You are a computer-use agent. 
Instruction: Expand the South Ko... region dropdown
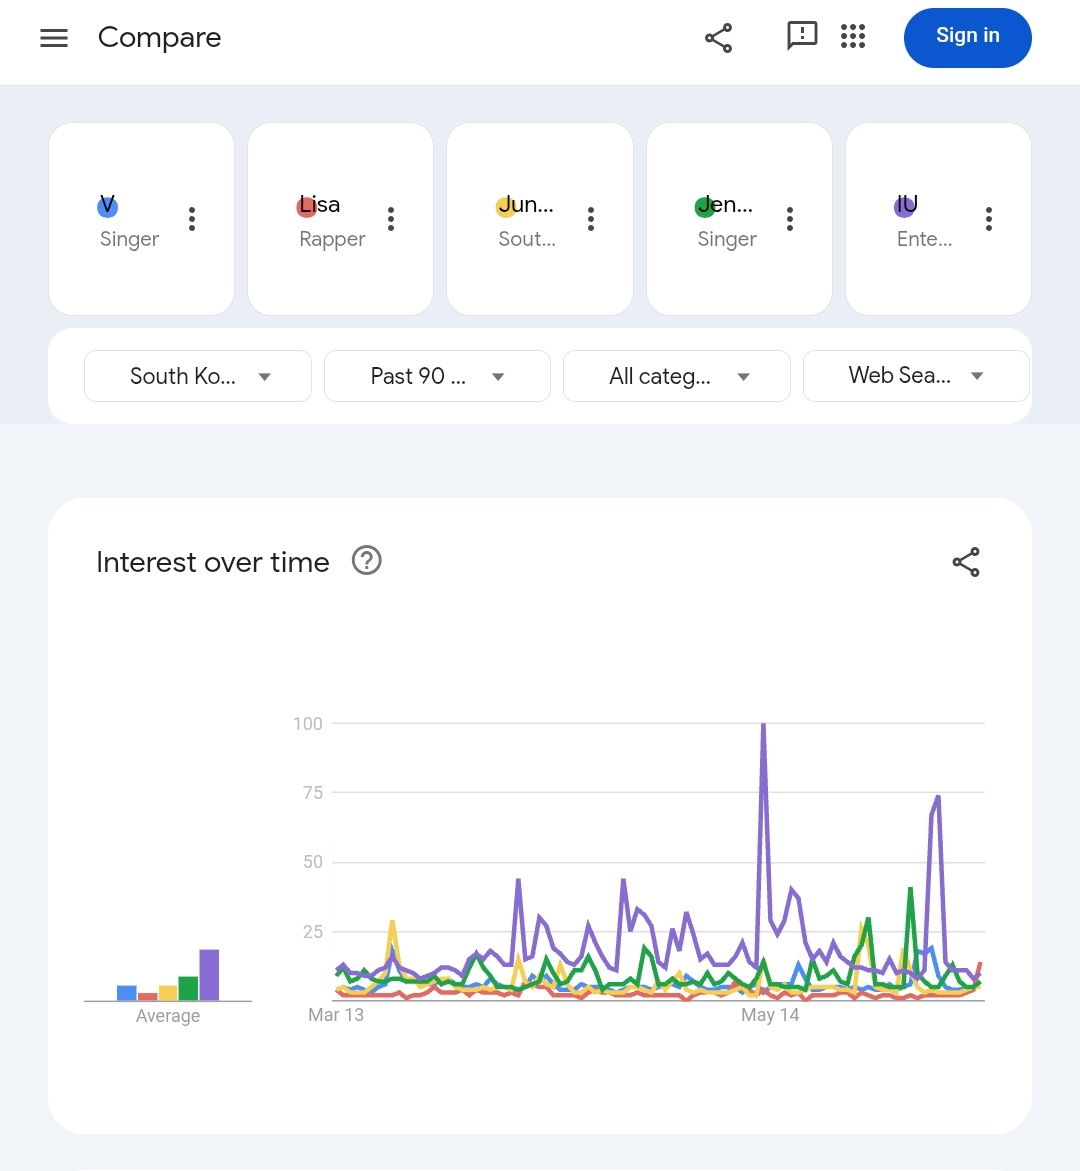click(x=198, y=376)
